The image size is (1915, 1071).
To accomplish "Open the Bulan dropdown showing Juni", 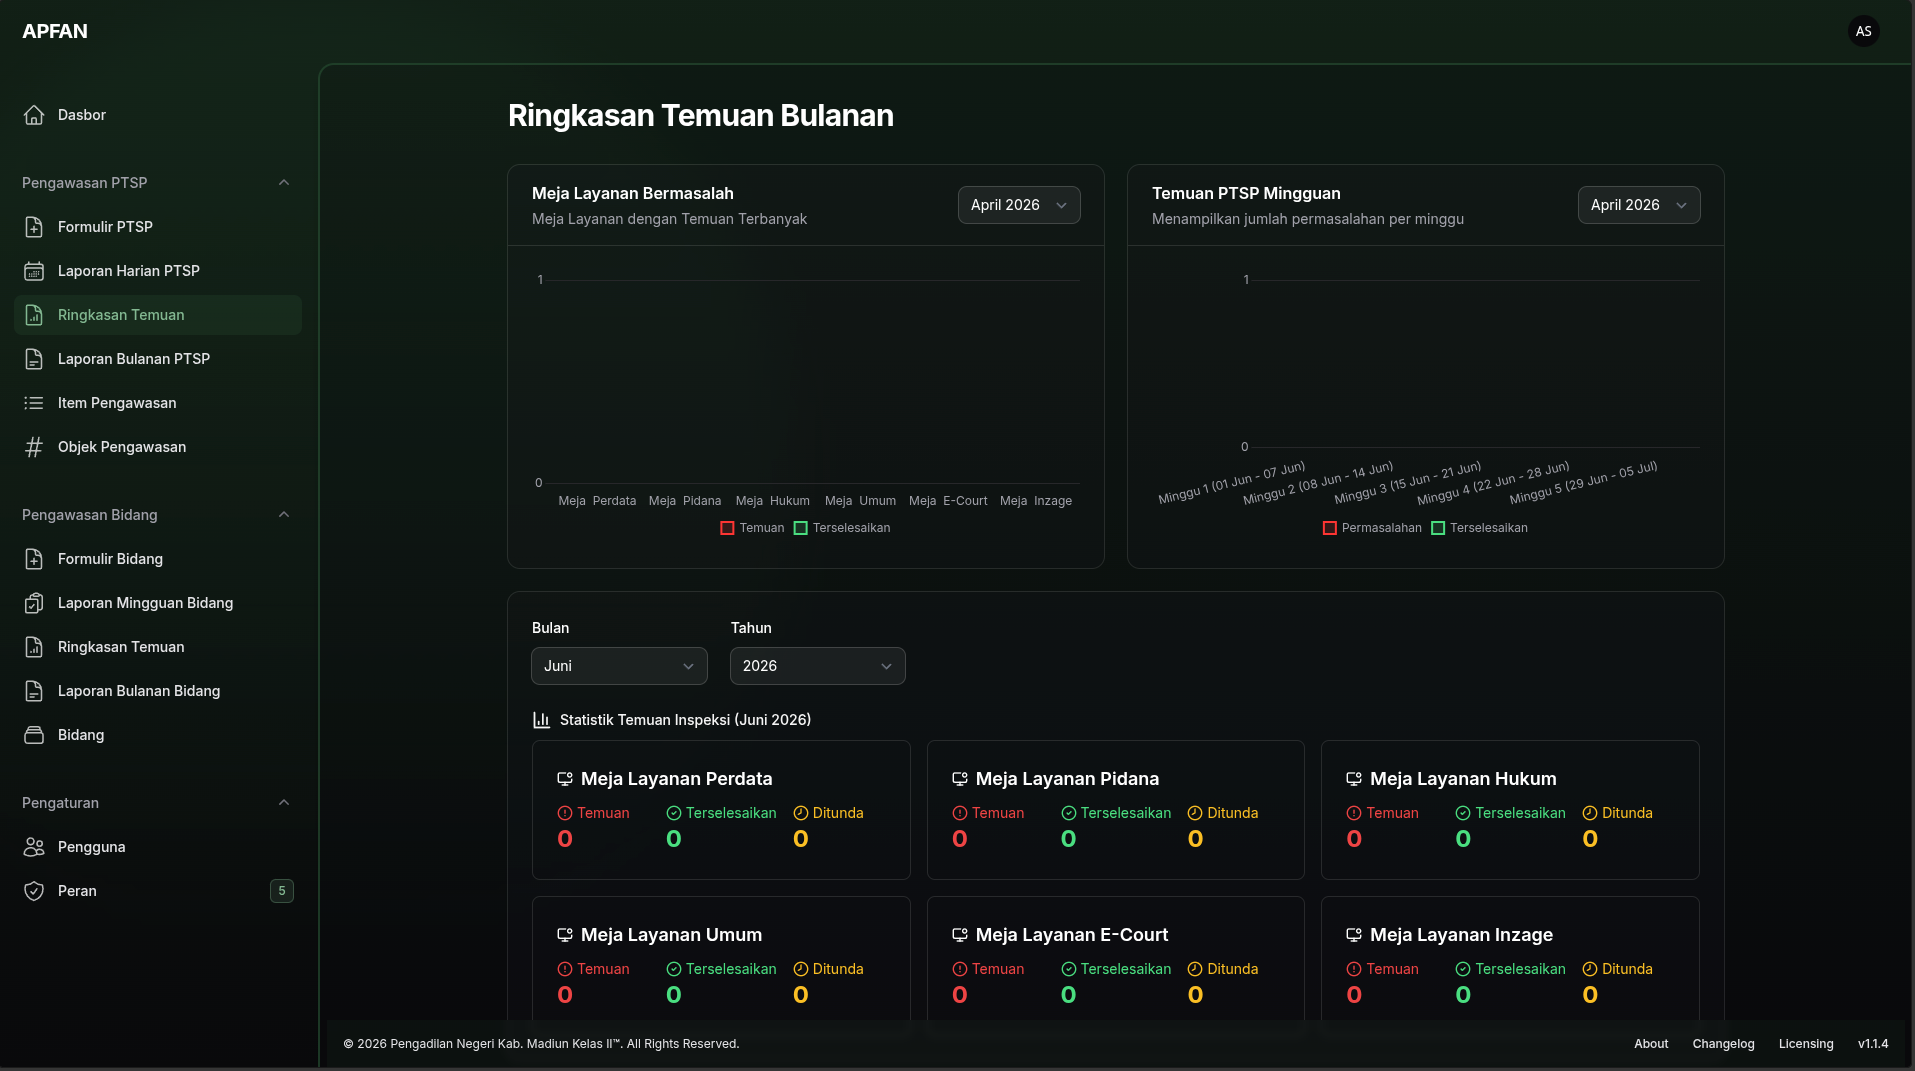I will pyautogui.click(x=619, y=666).
